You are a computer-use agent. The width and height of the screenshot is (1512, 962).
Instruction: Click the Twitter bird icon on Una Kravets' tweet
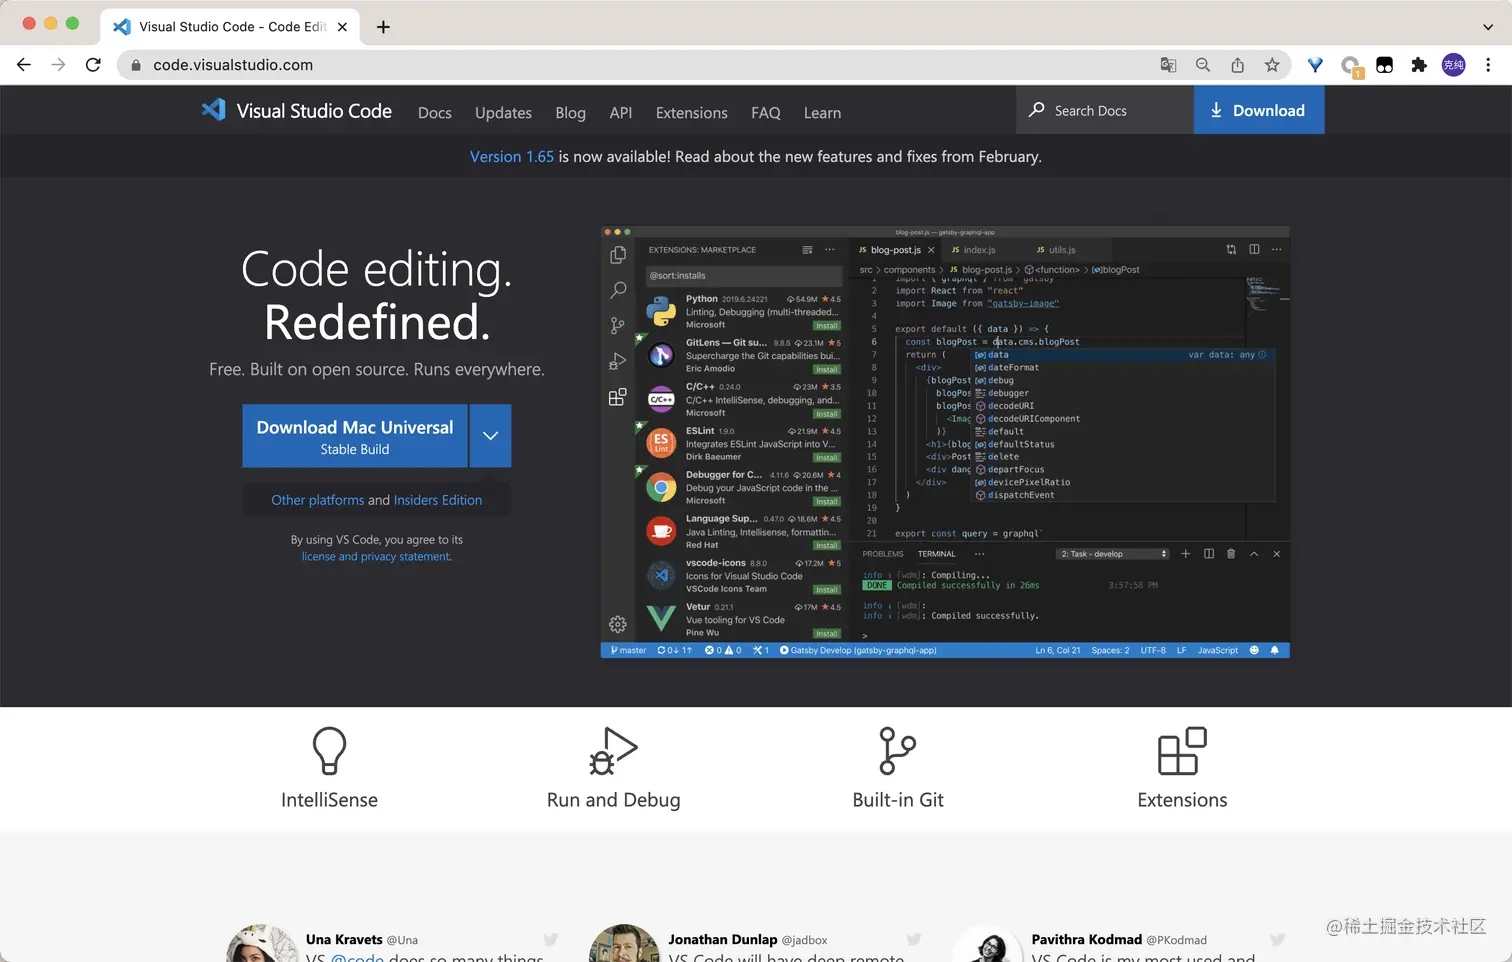pyautogui.click(x=550, y=940)
